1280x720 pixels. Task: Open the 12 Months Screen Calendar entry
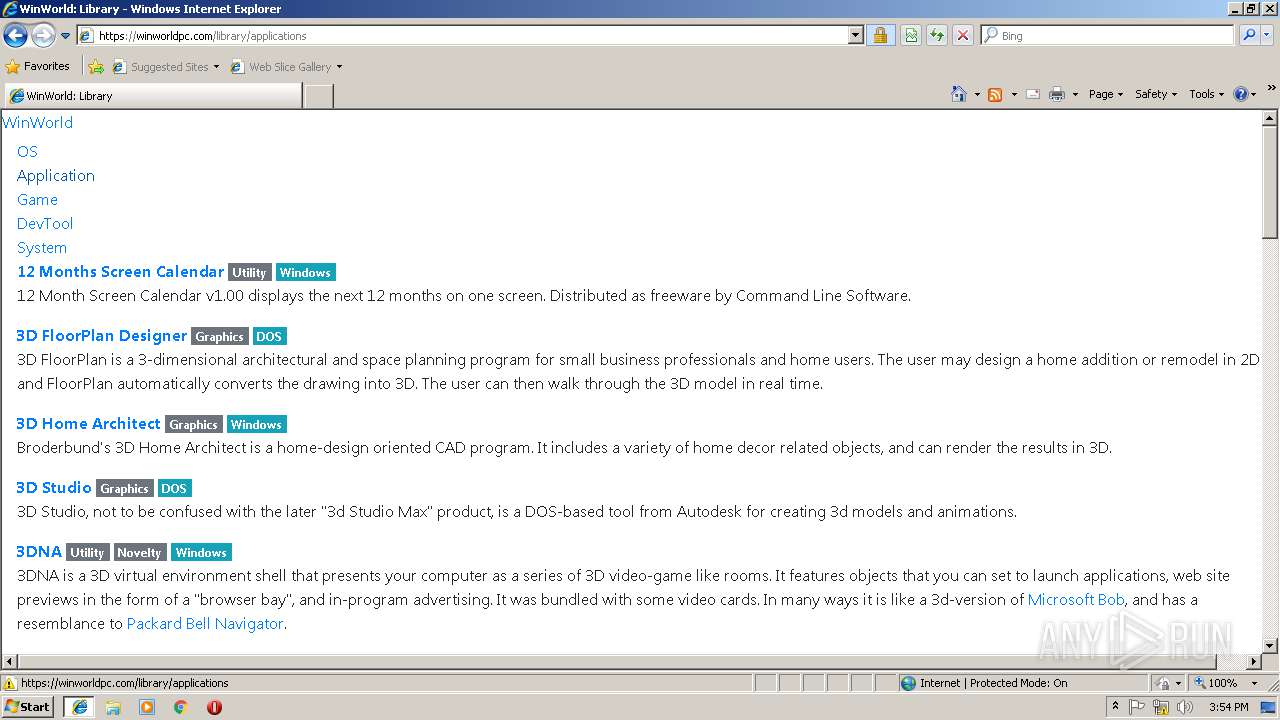point(120,272)
